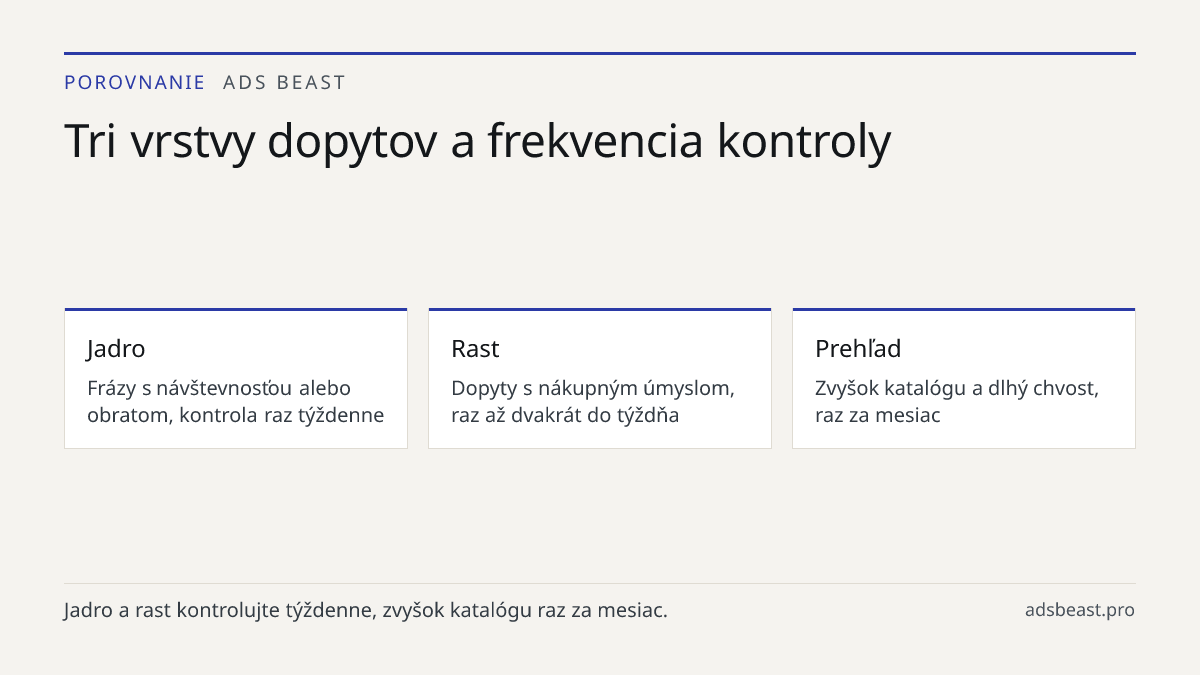This screenshot has width=1200, height=675.
Task: Select the heading 'Tri vrstvy dopytov a frekvencia kontroly'
Action: (x=477, y=141)
